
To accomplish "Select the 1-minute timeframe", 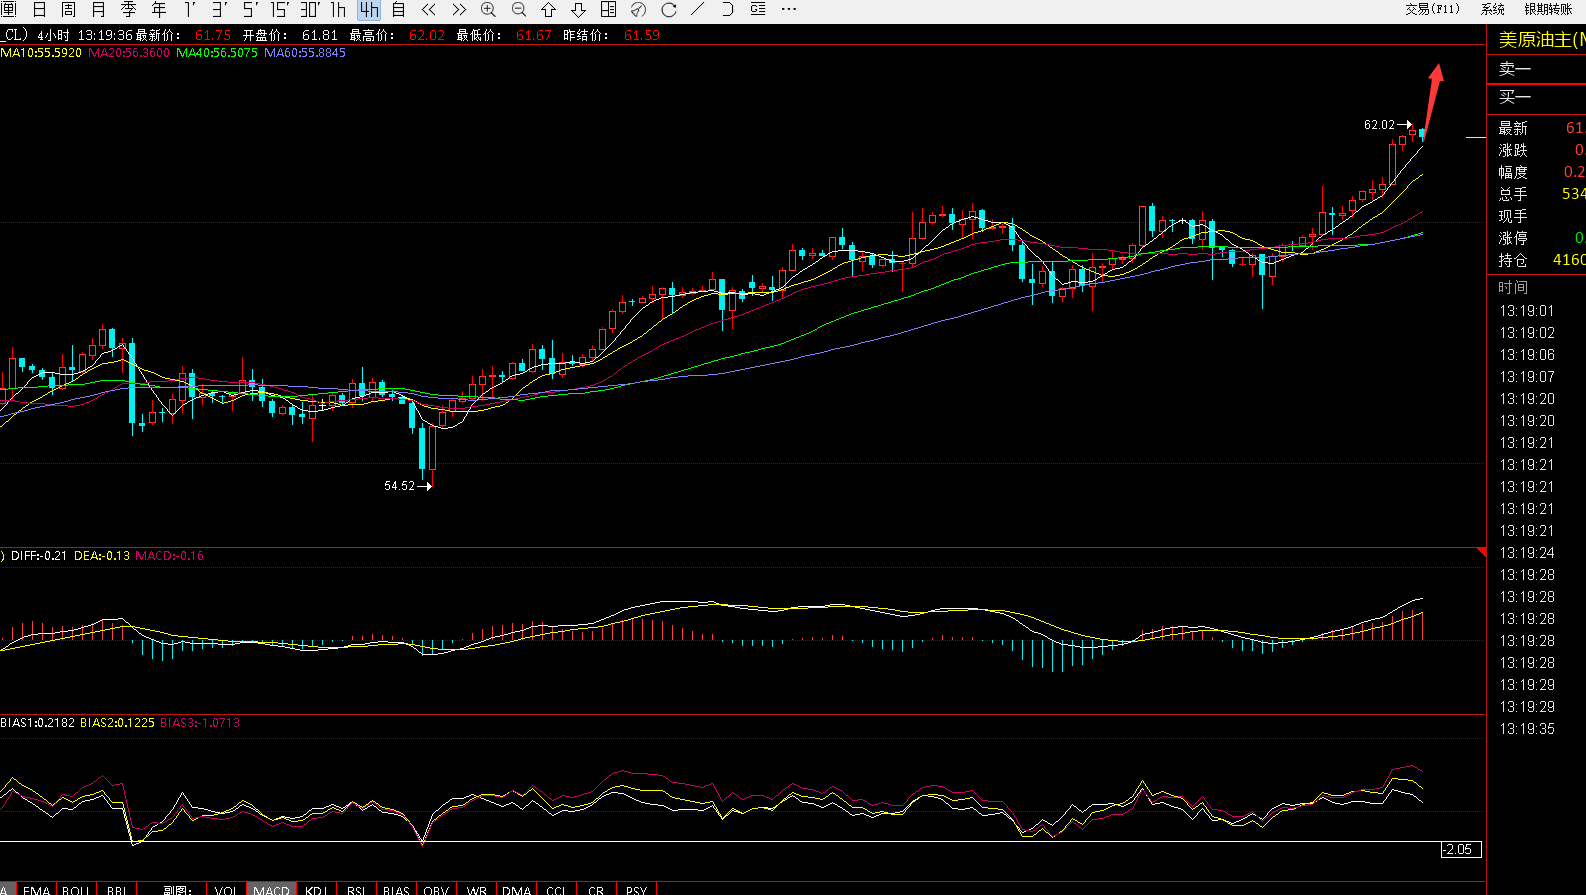I will click(x=189, y=9).
